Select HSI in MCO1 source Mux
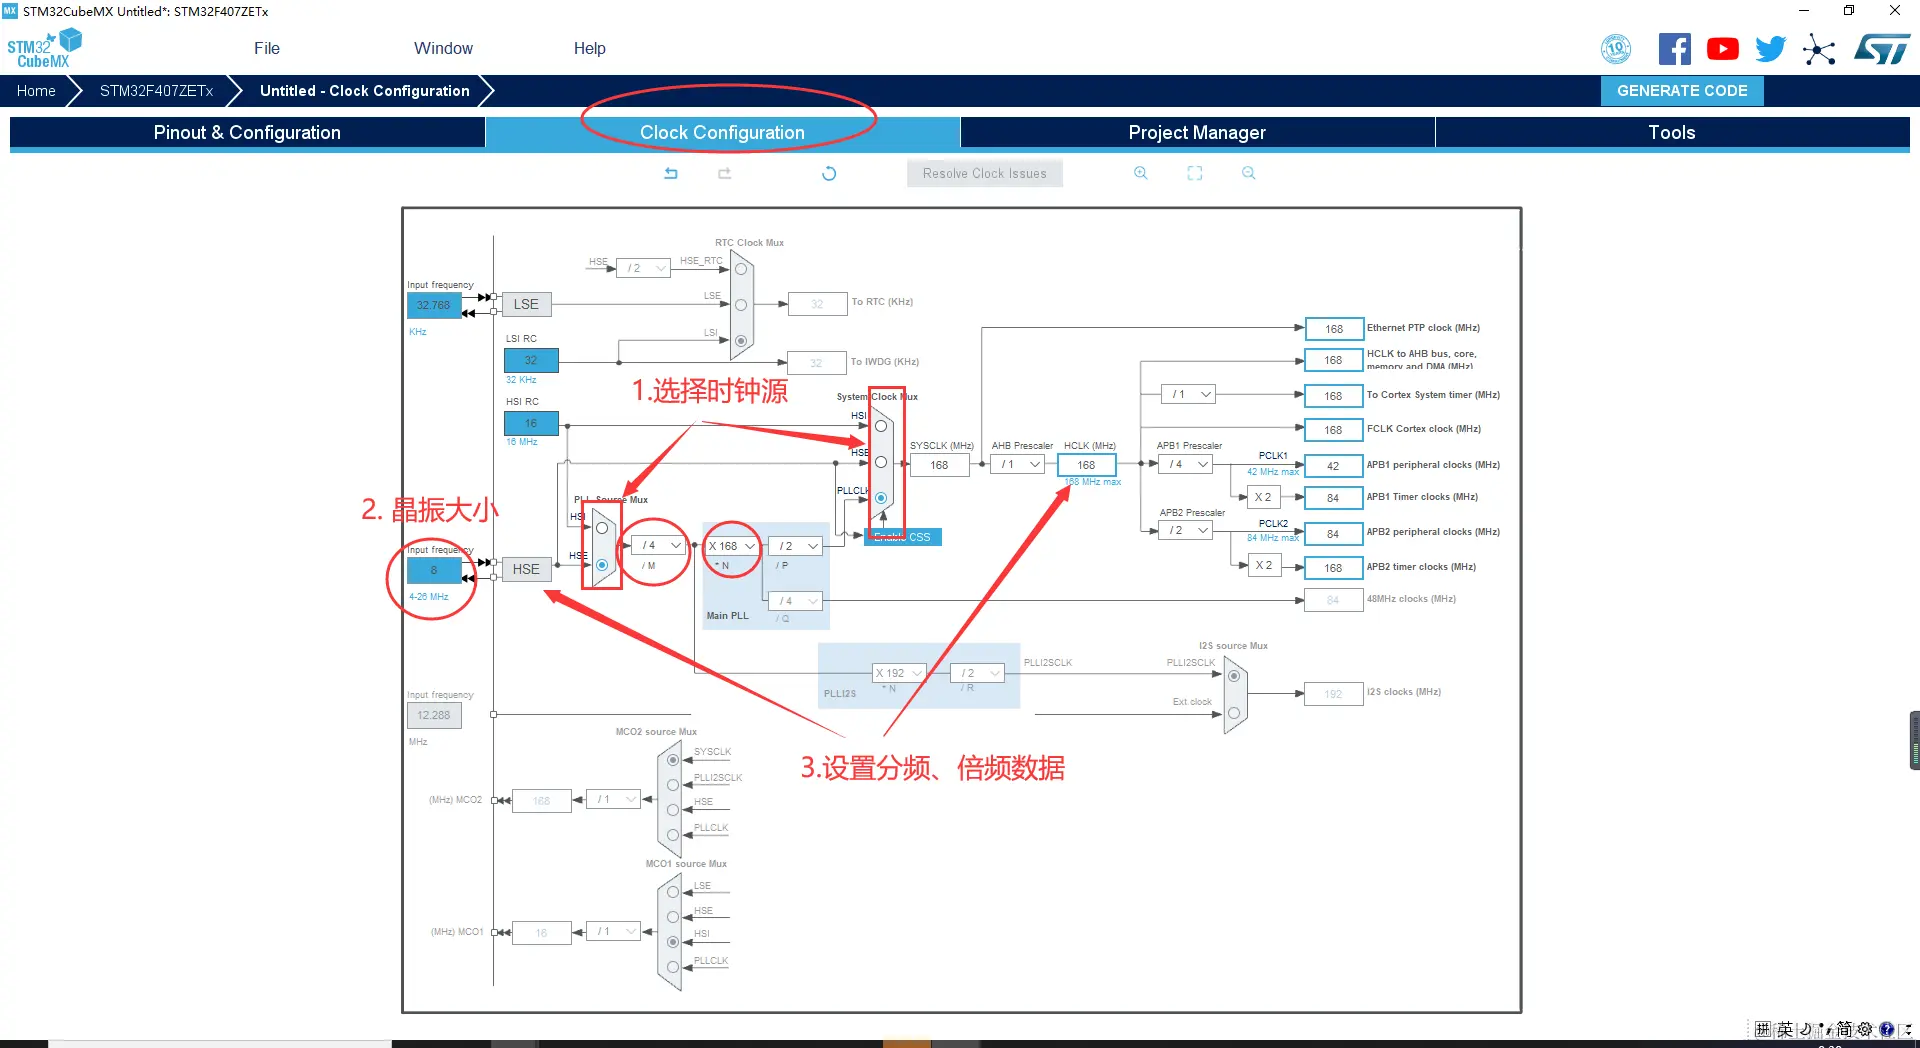 tap(673, 942)
